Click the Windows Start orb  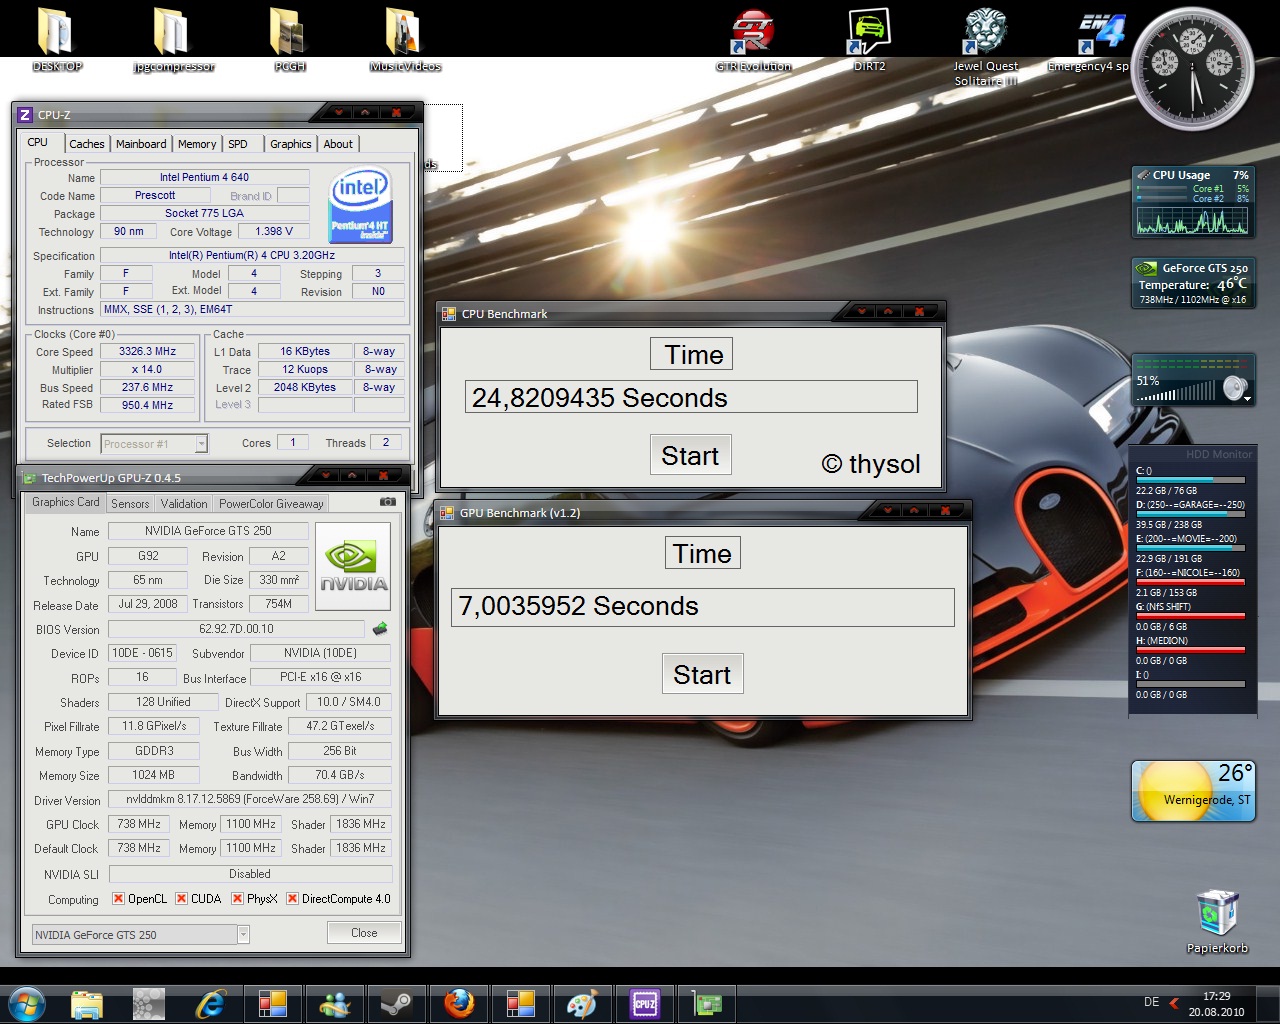26,1003
